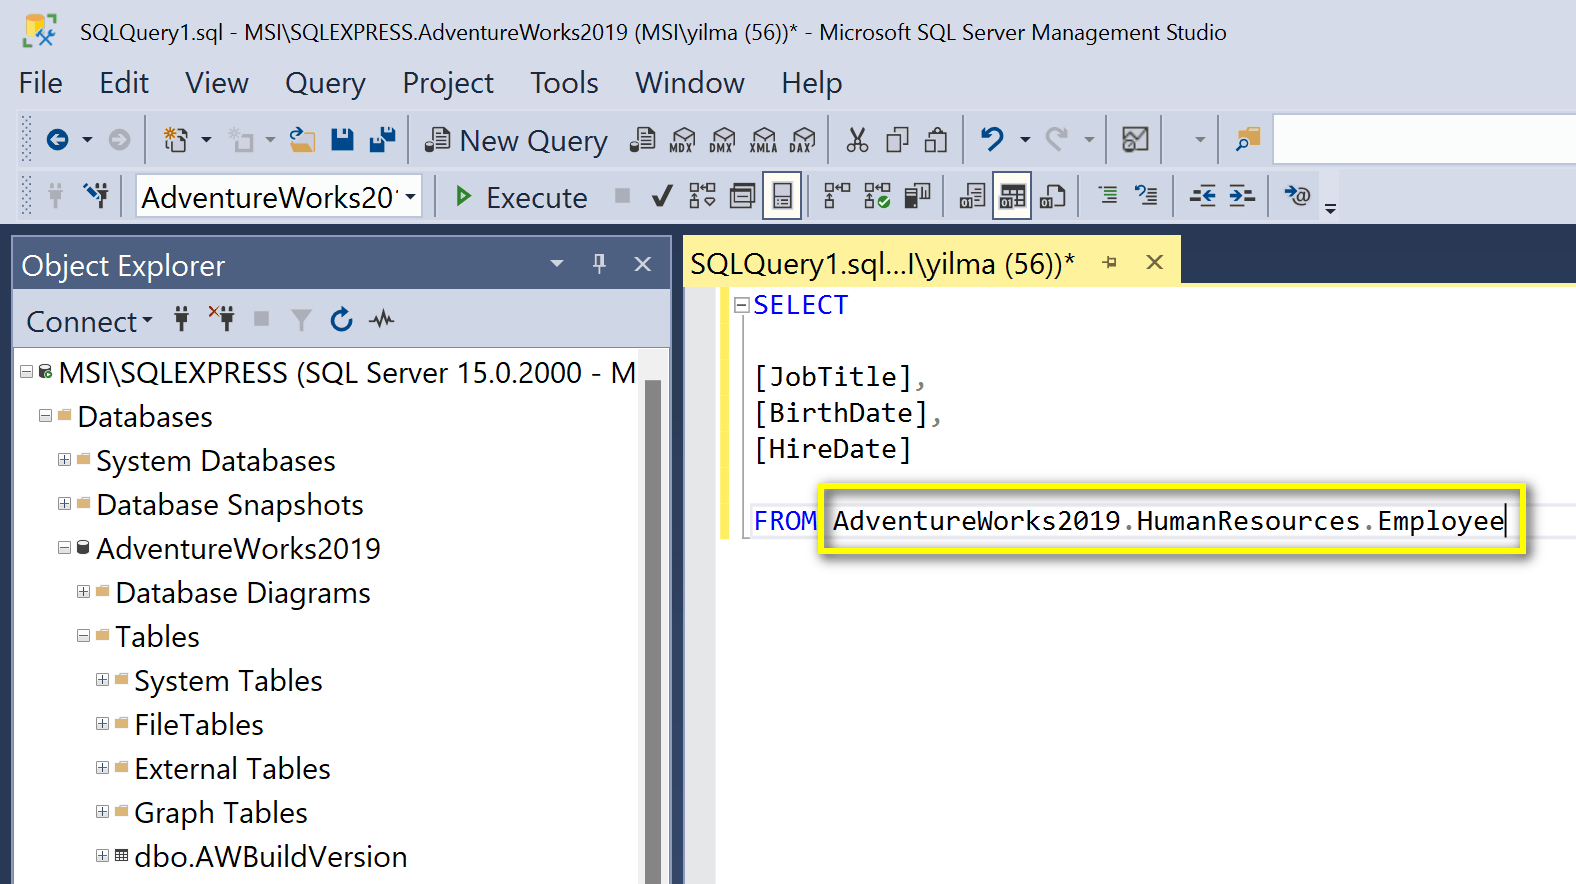Collapse the MSI\SQLEXPRESS server node
The image size is (1576, 884).
point(26,372)
